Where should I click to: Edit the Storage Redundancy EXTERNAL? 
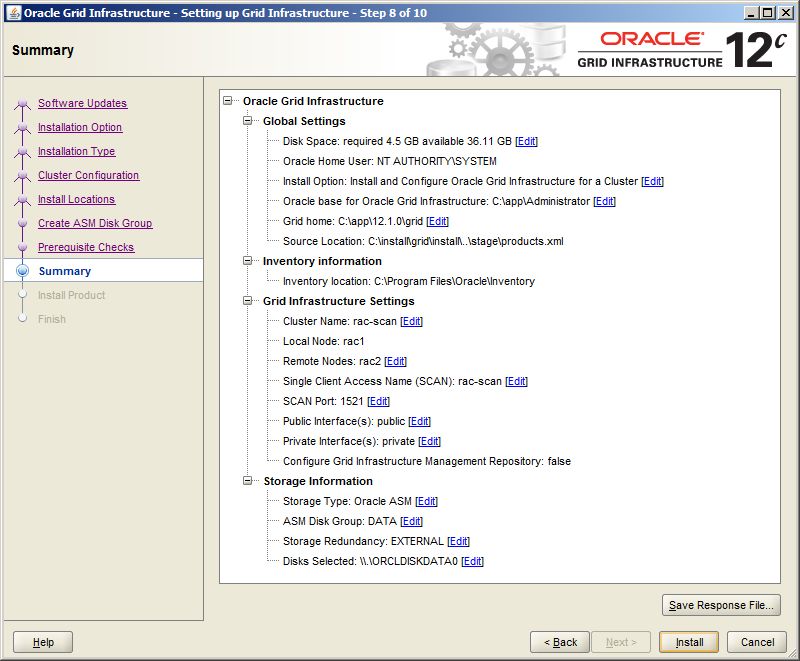tap(458, 541)
